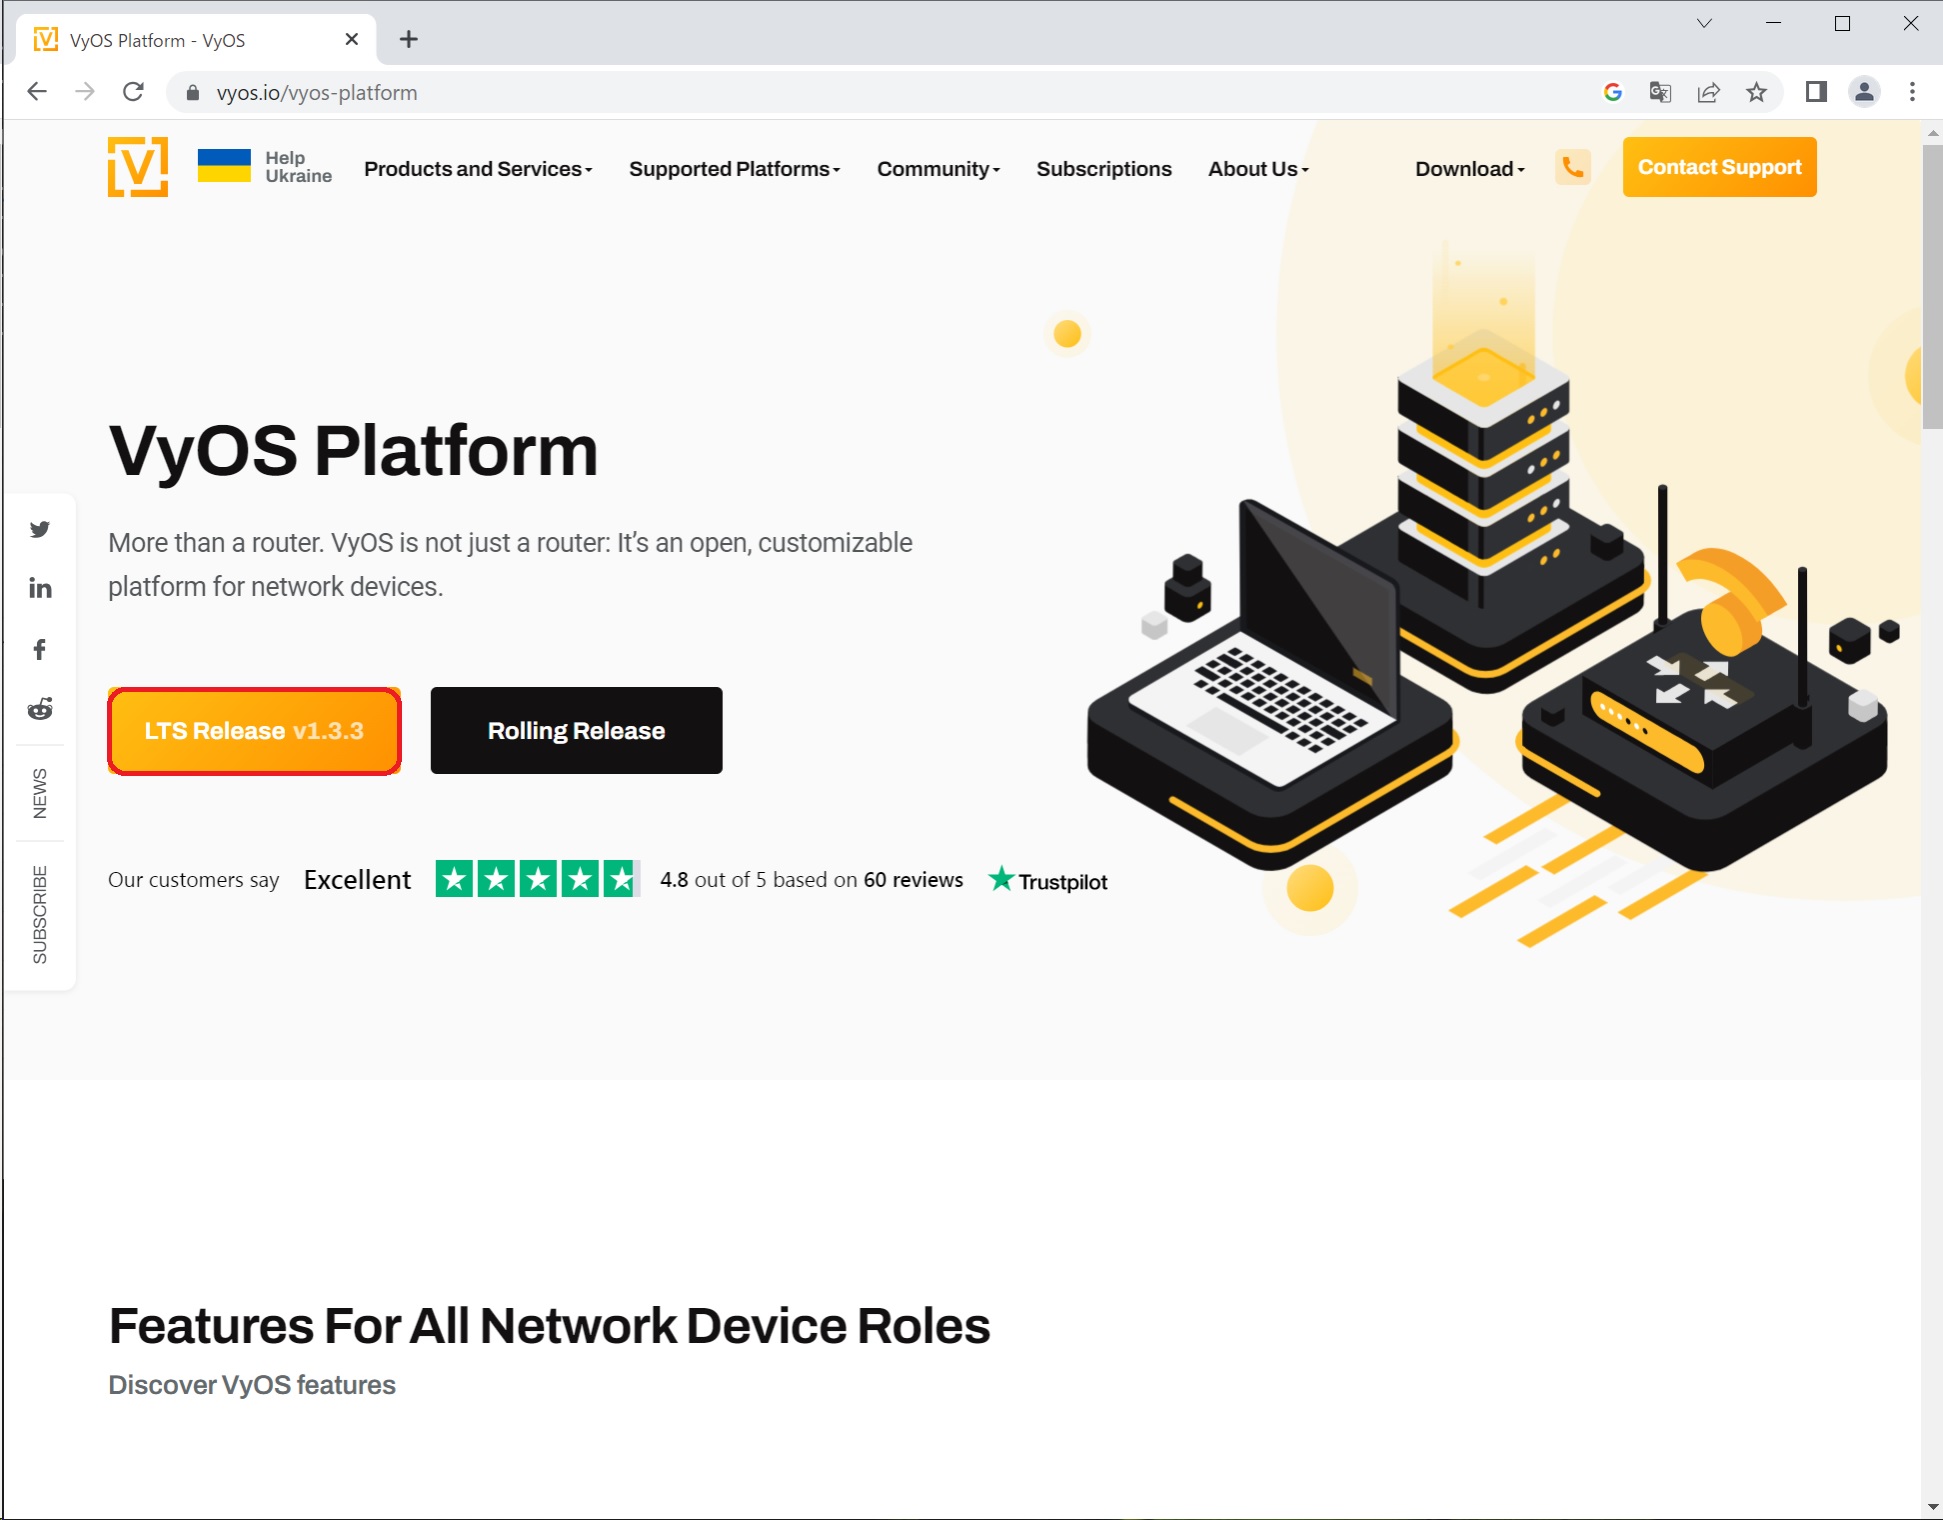Click the scrollbar up arrow
The width and height of the screenshot is (1943, 1520).
click(x=1932, y=132)
